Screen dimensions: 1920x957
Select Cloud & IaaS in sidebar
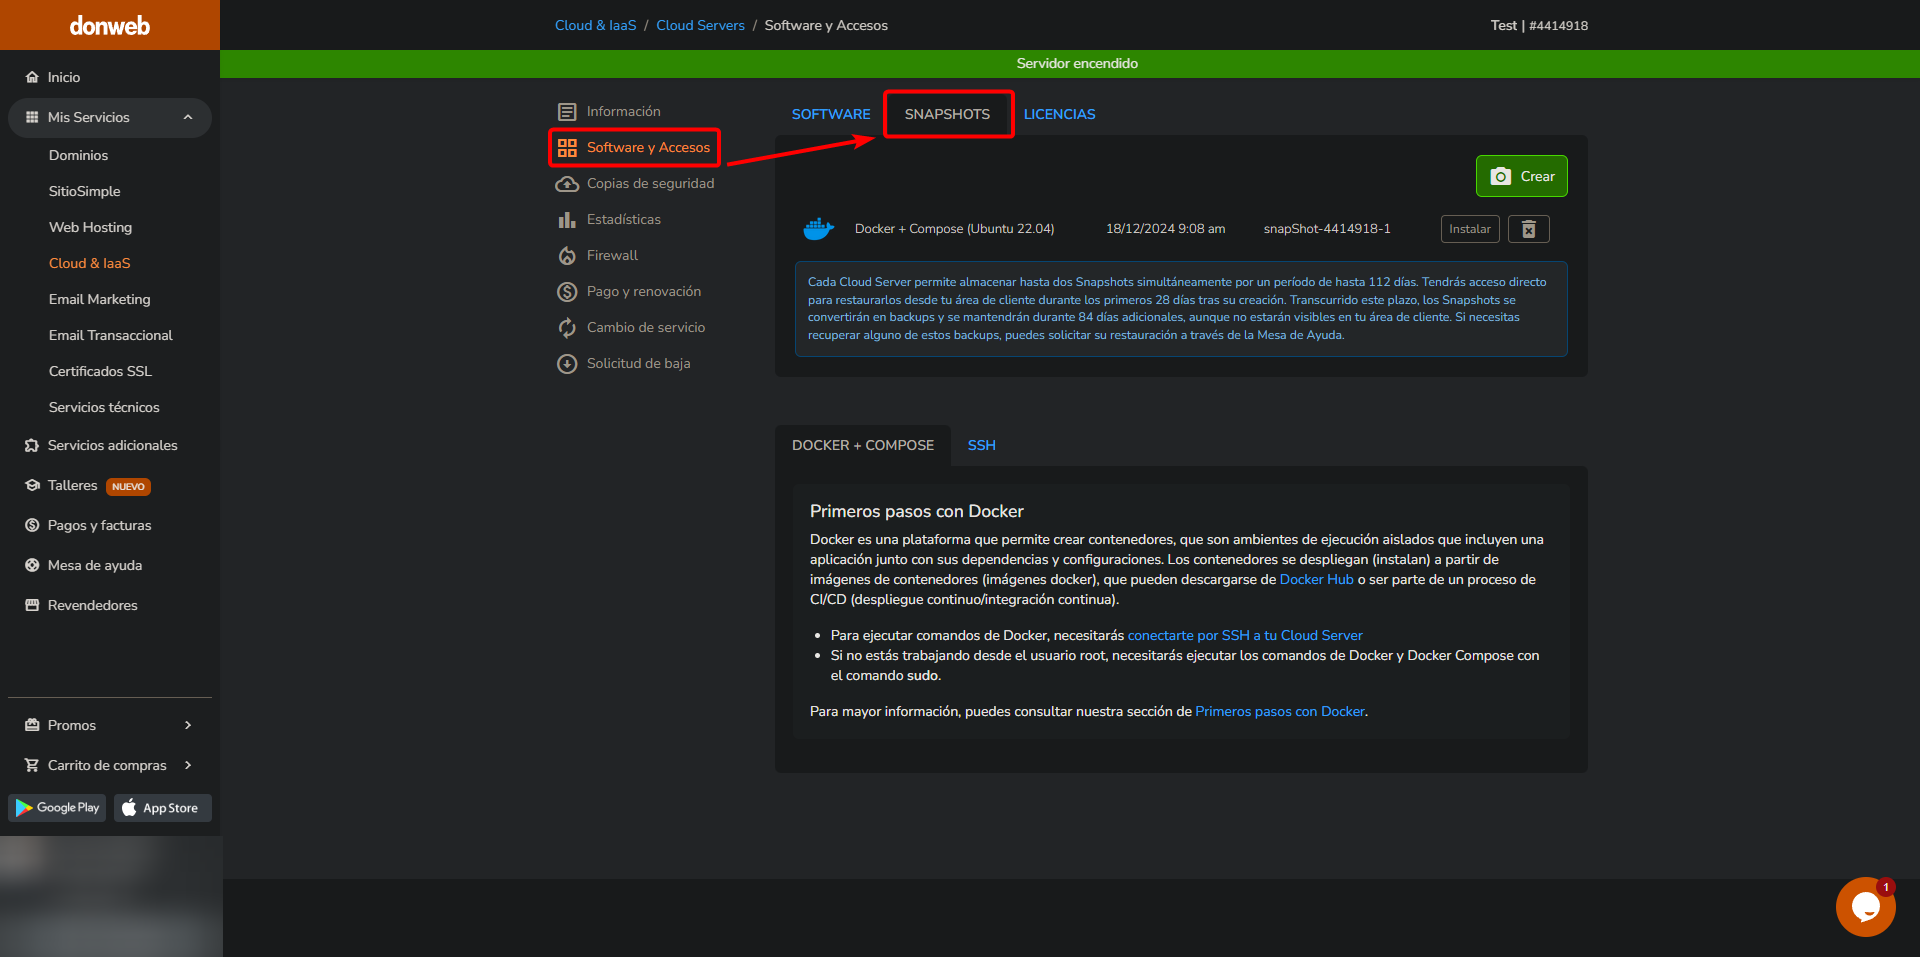89,263
